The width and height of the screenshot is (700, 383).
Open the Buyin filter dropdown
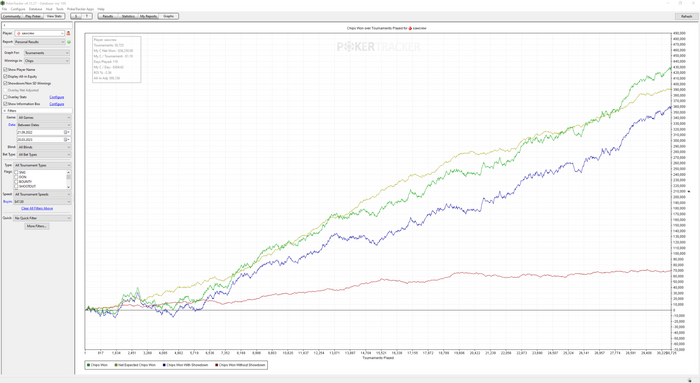tap(42, 202)
